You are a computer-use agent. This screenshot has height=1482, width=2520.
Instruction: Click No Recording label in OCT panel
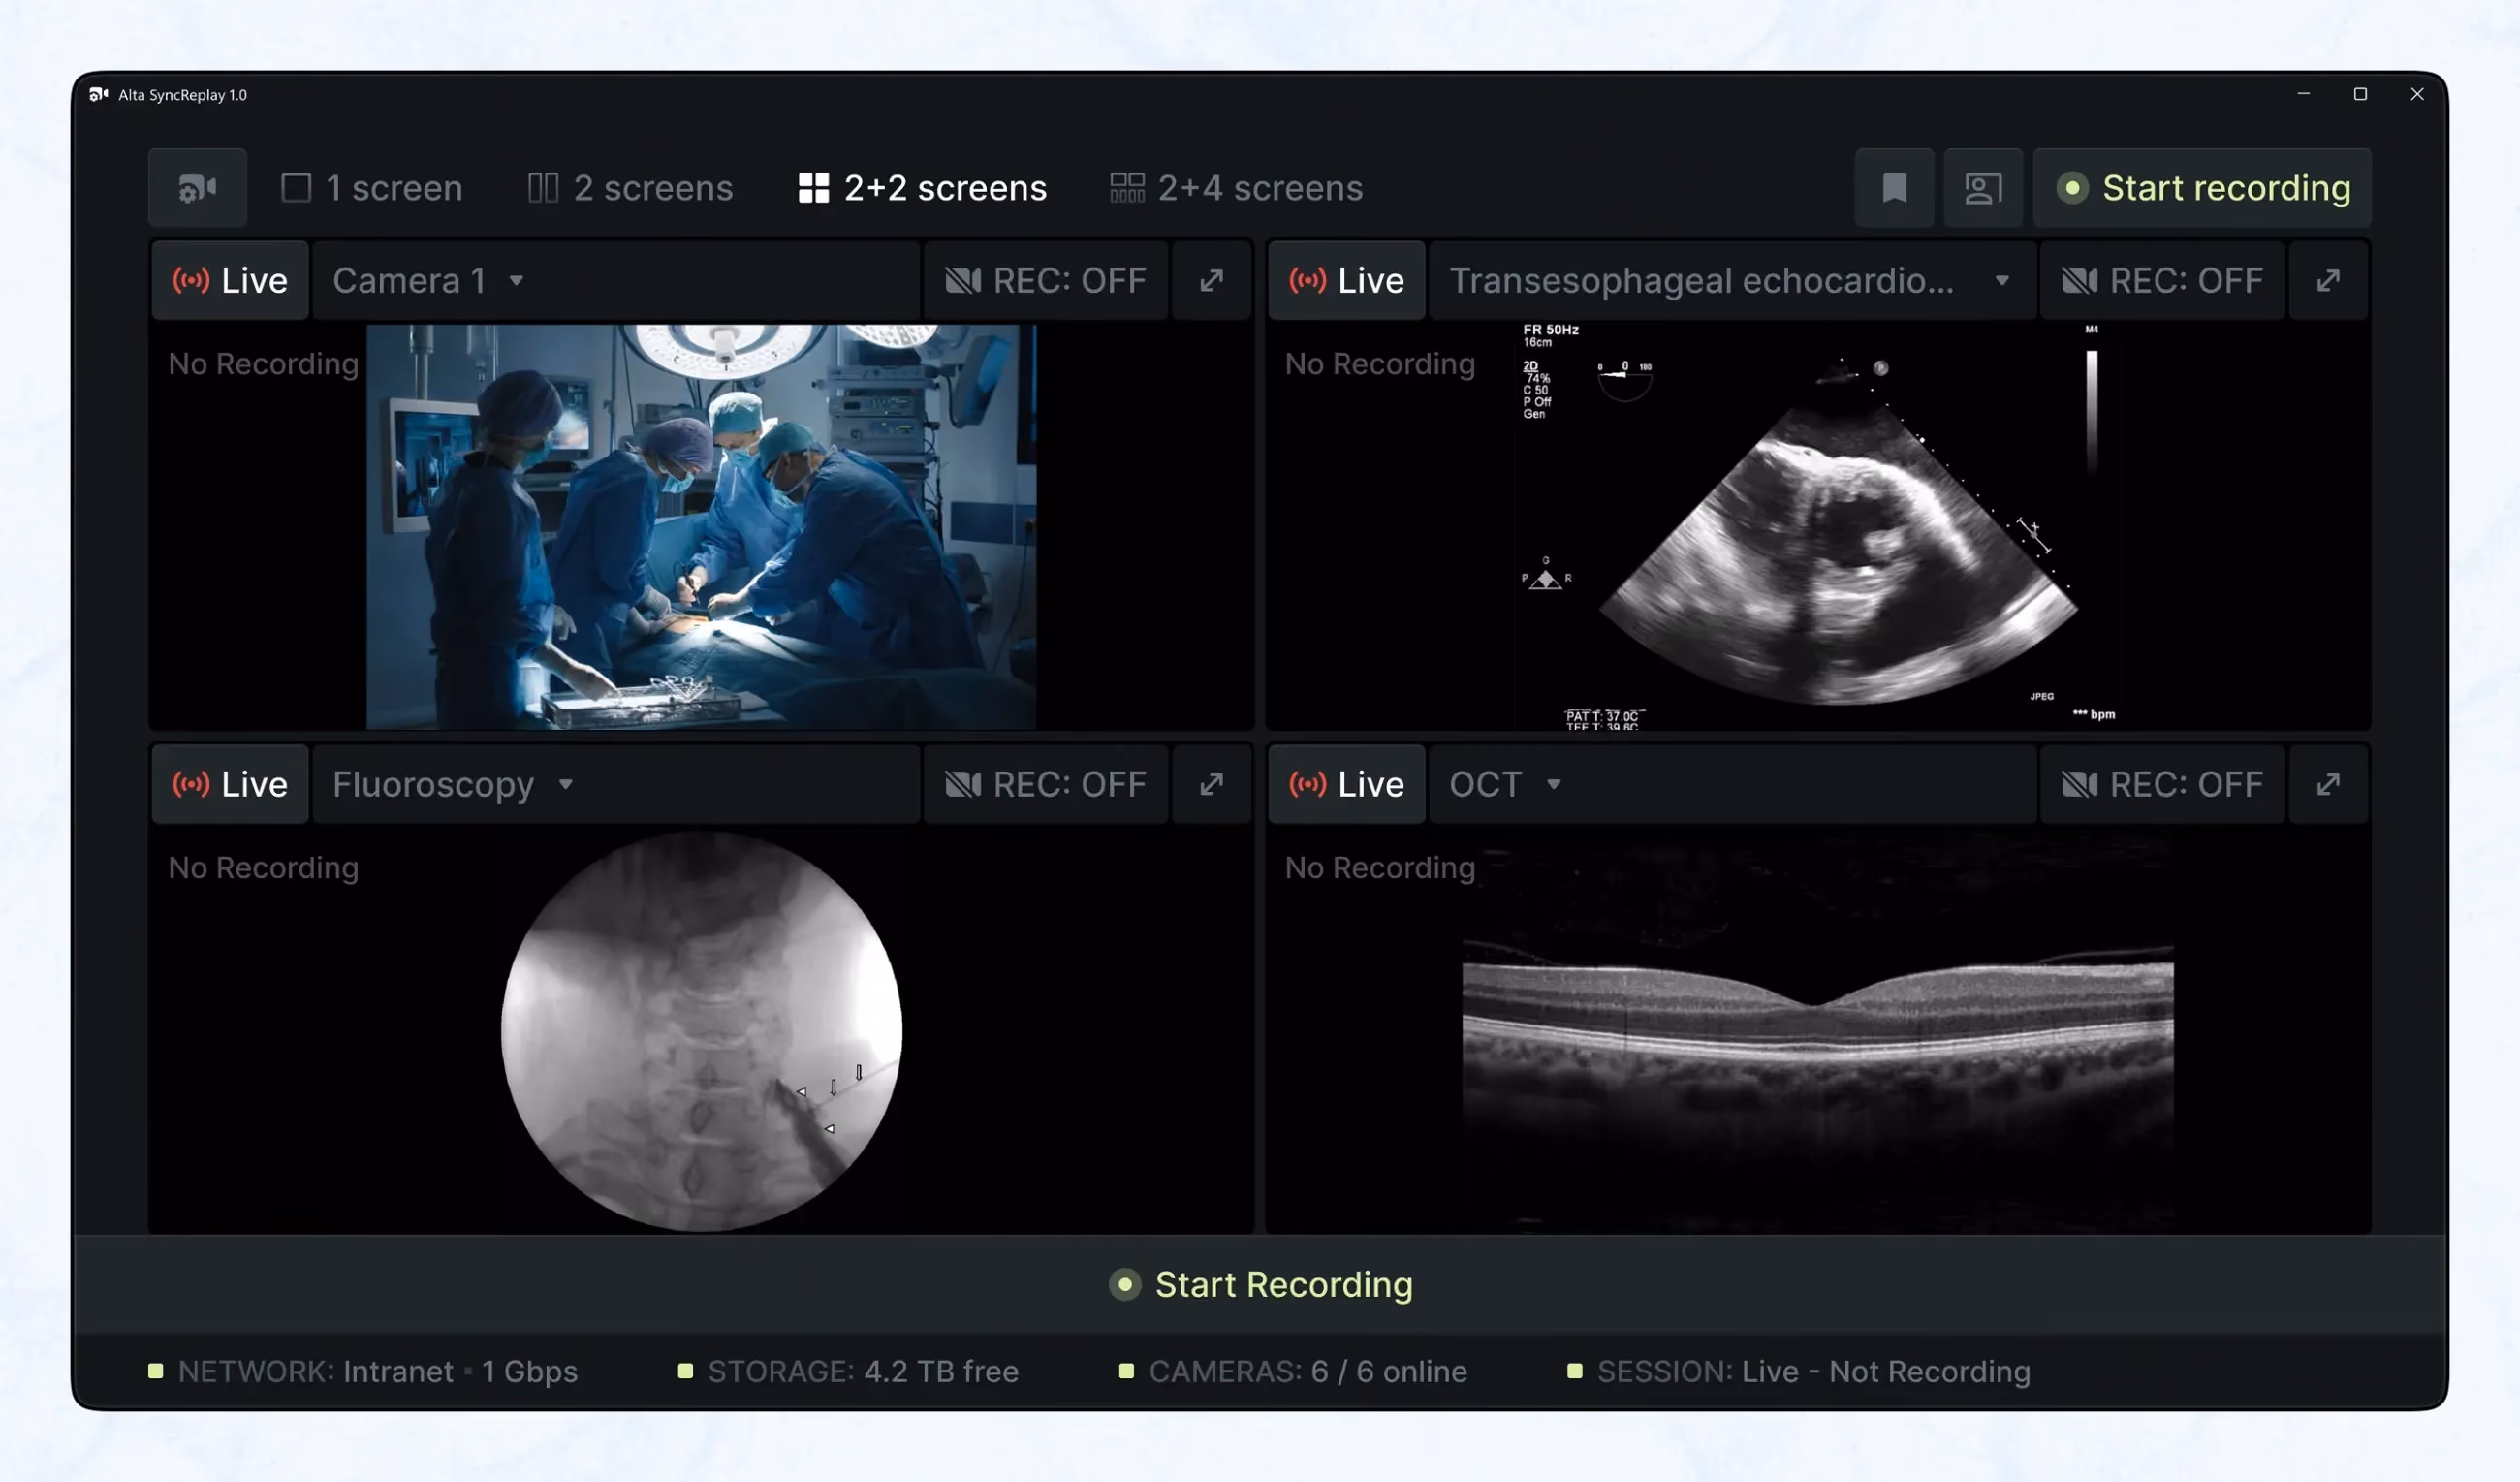[x=1380, y=868]
